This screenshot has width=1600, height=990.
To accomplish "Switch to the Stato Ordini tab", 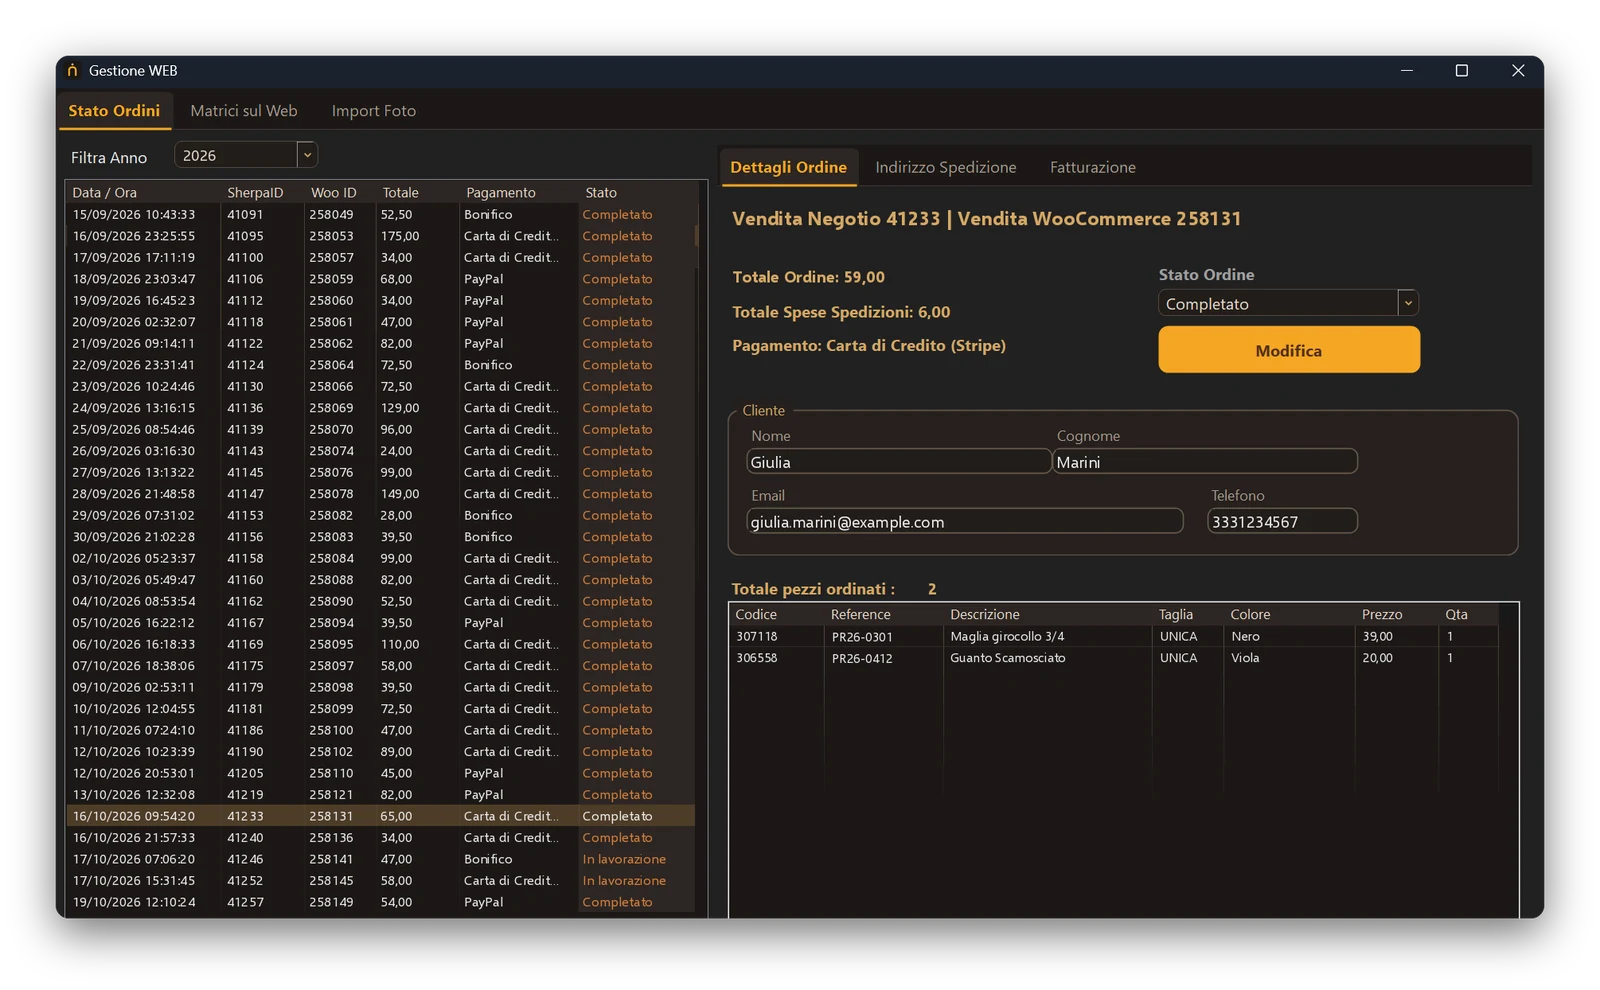I will [x=114, y=110].
